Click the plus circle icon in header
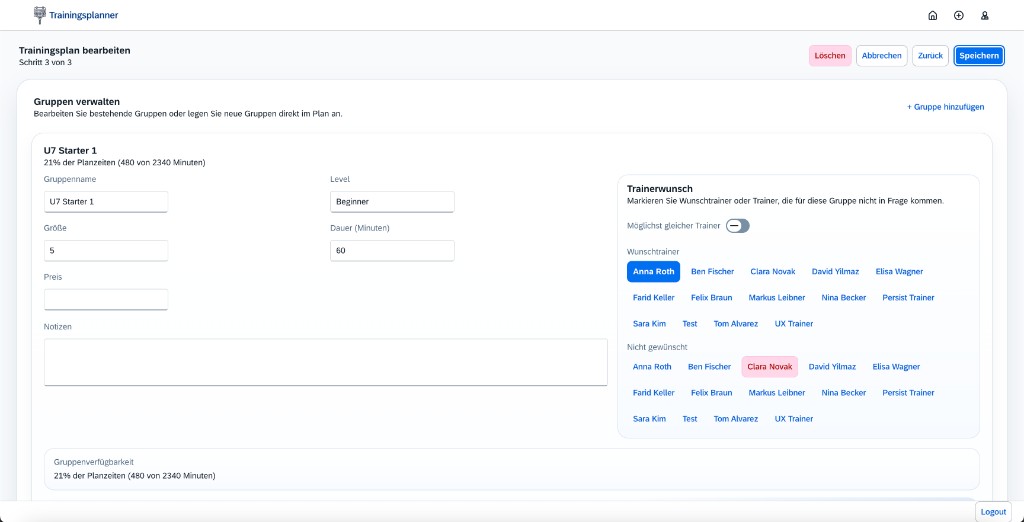The height and width of the screenshot is (522, 1024). 959,15
